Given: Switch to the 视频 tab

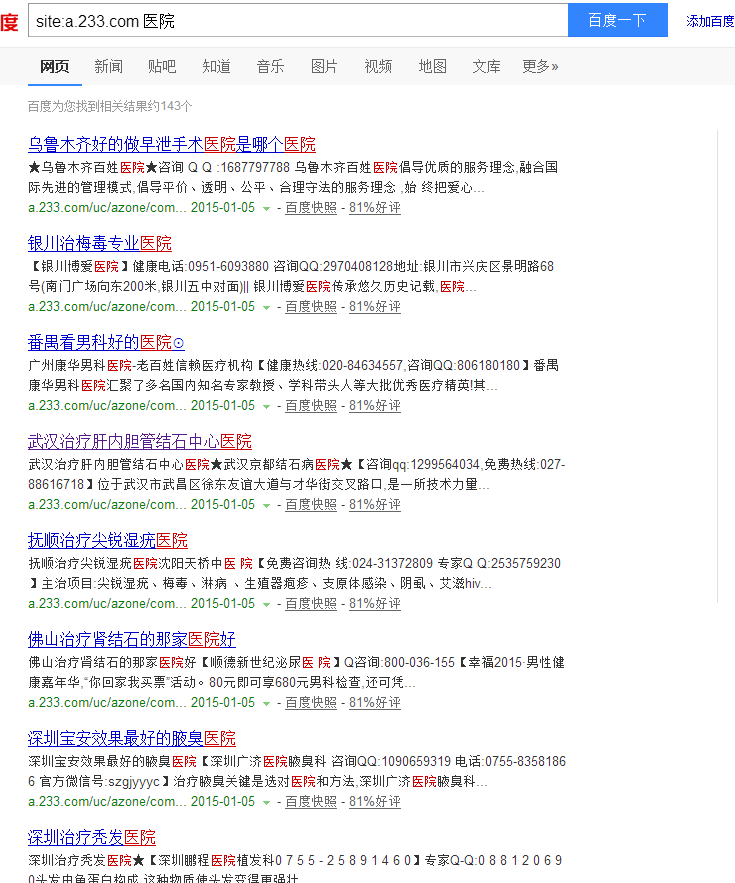Looking at the screenshot, I should pos(378,66).
